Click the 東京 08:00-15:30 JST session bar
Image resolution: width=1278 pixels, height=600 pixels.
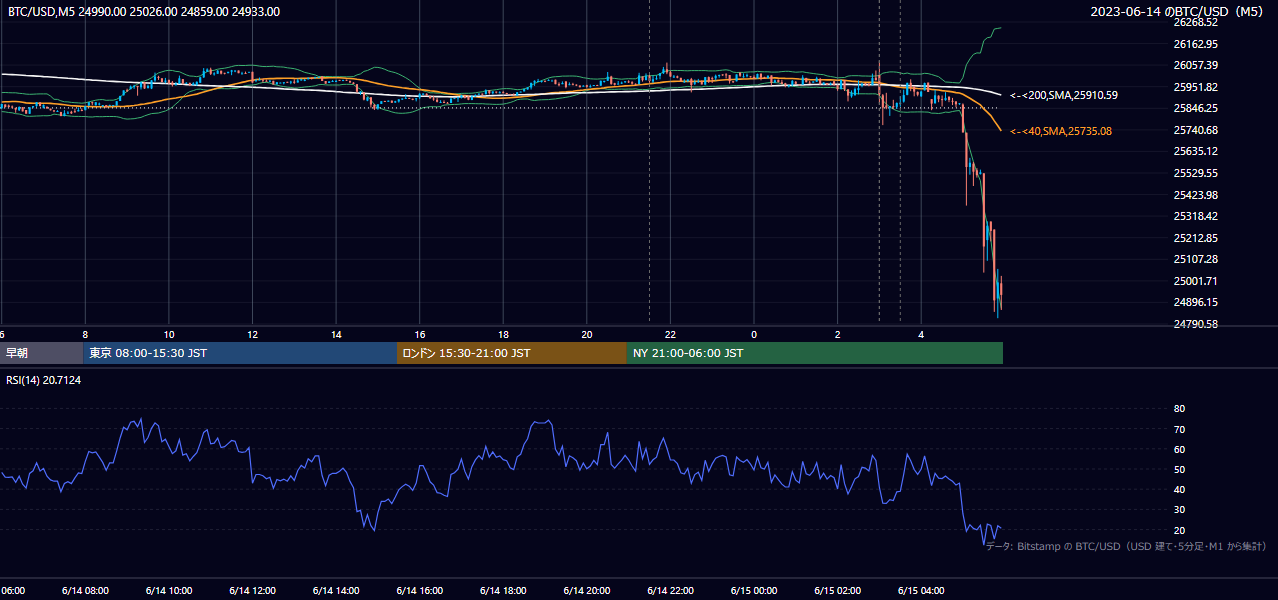click(x=240, y=353)
